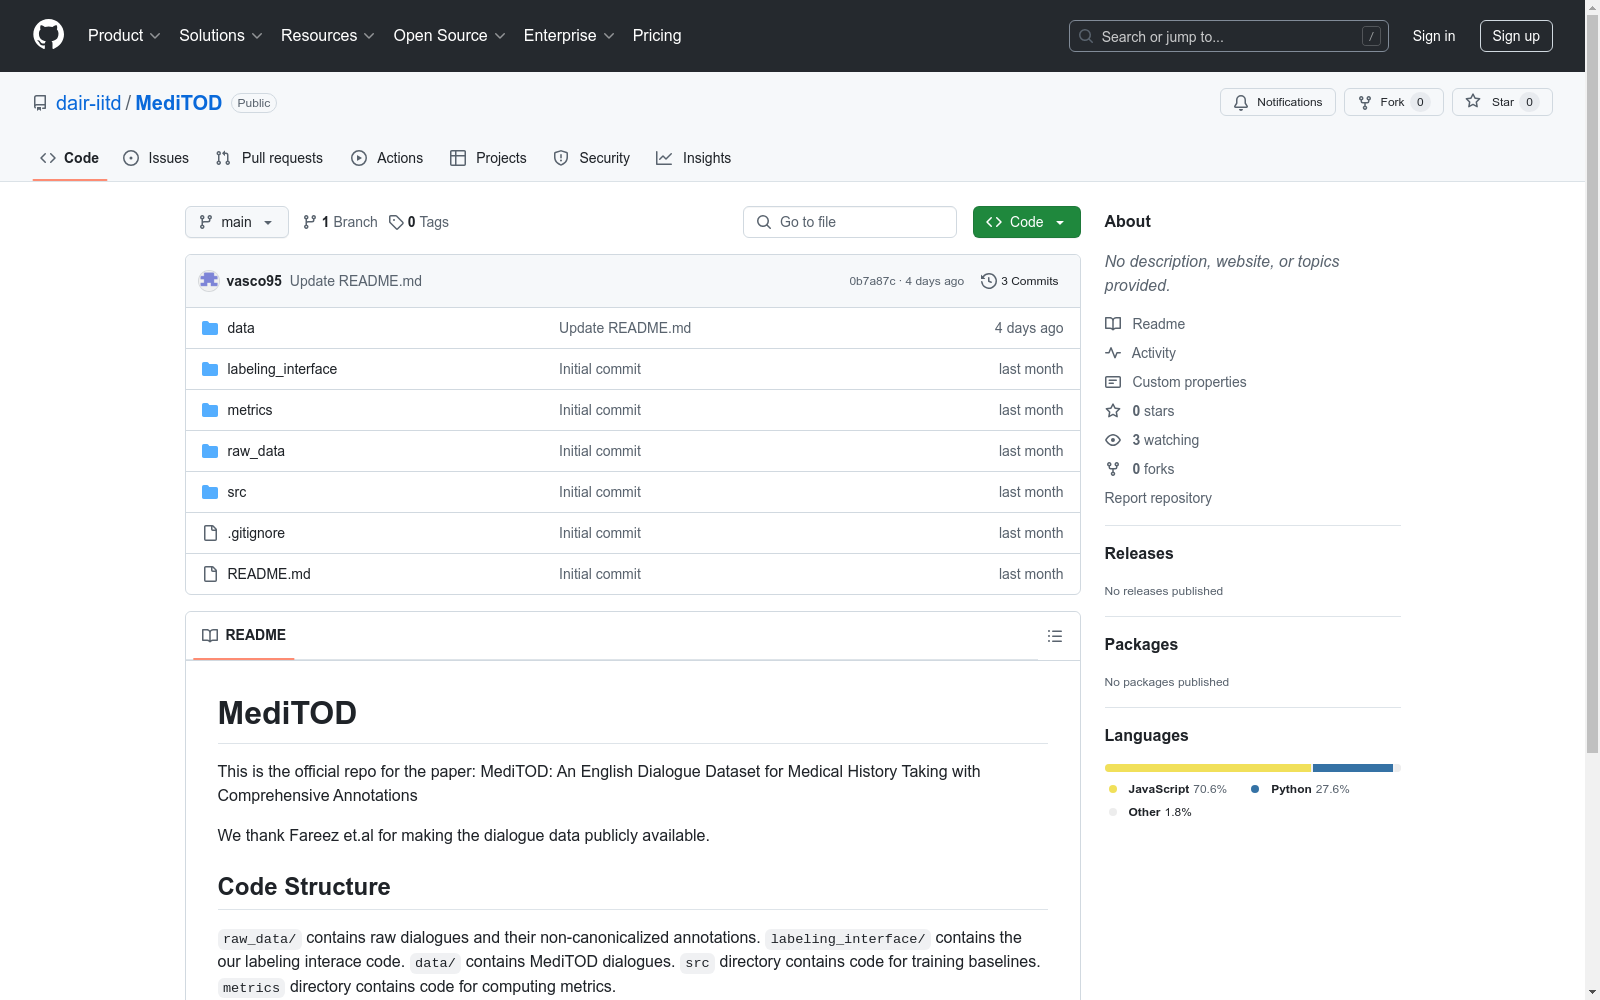Image resolution: width=1600 pixels, height=1000 pixels.
Task: Expand the Product menu
Action: click(x=124, y=35)
